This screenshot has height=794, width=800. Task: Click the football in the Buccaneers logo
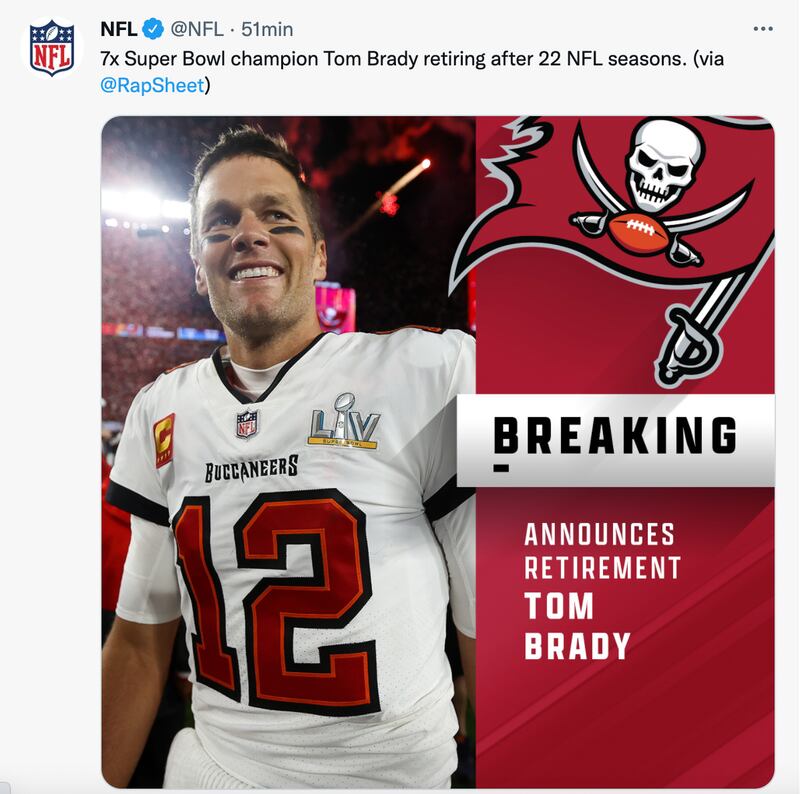click(639, 233)
